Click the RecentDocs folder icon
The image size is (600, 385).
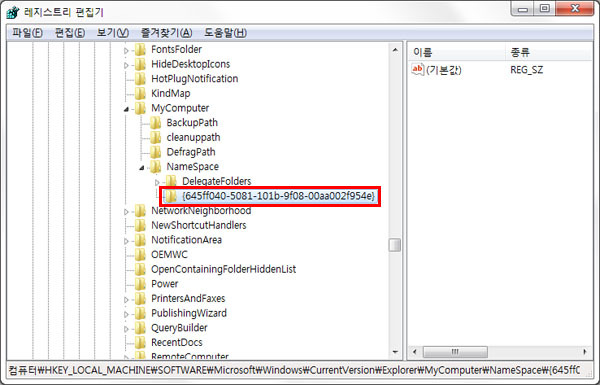click(140, 343)
